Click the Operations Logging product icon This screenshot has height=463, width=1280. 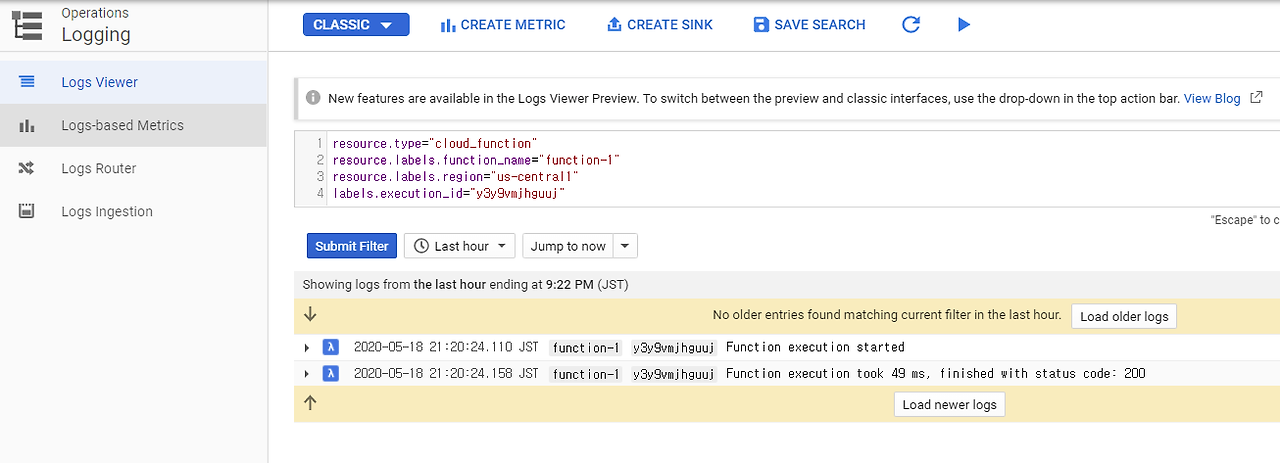pos(28,25)
